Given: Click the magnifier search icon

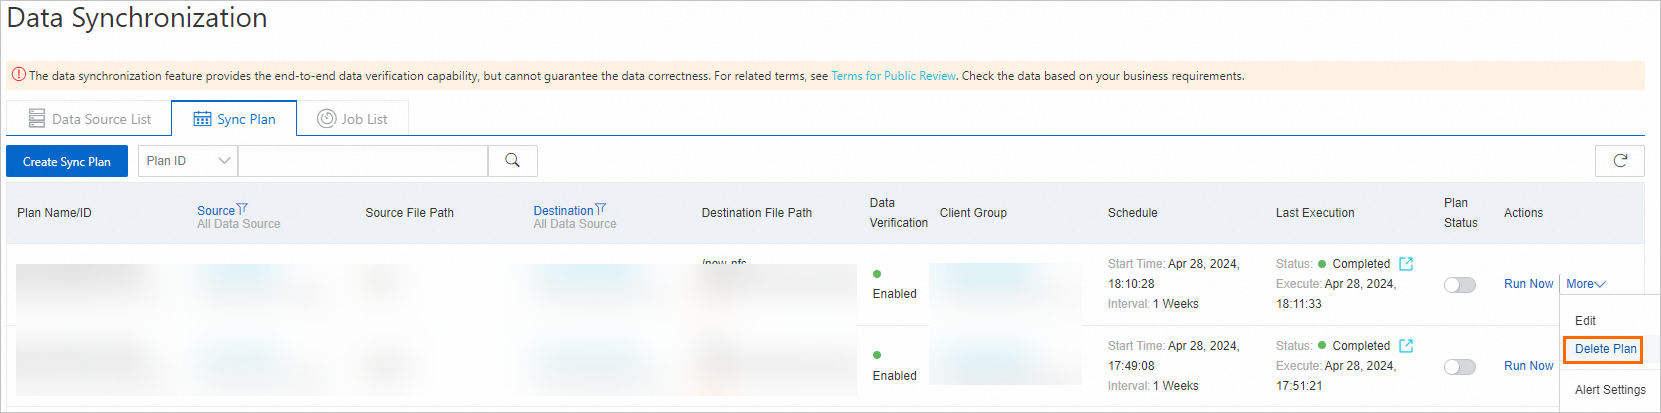Looking at the screenshot, I should (513, 161).
